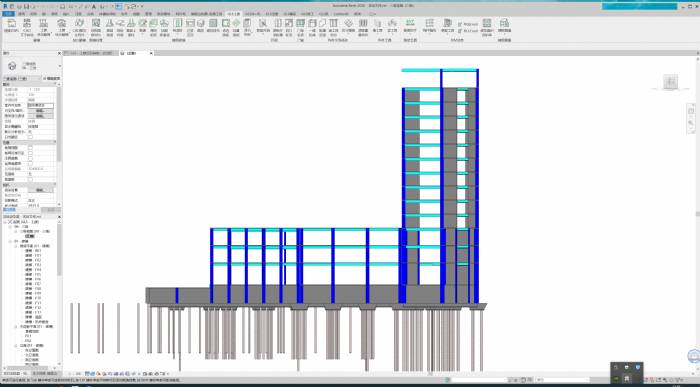Screen dimensions: 700x387
Task: Open the type selector dropdown in Properties
Action: (x=59, y=66)
